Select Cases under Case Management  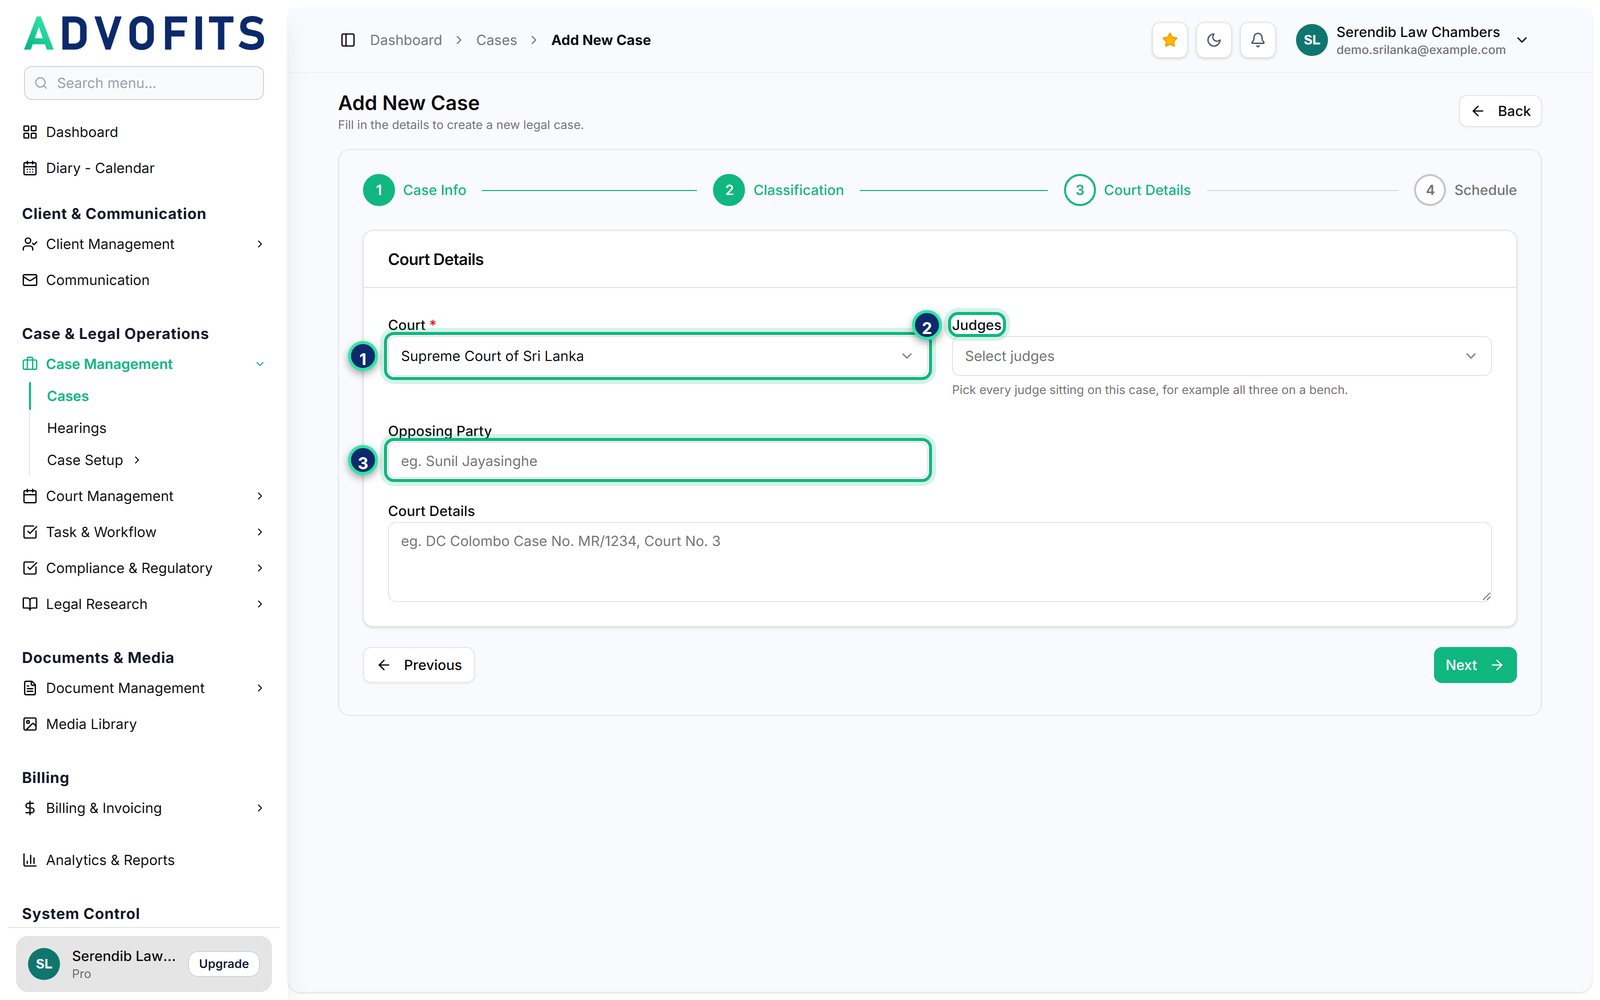[68, 396]
